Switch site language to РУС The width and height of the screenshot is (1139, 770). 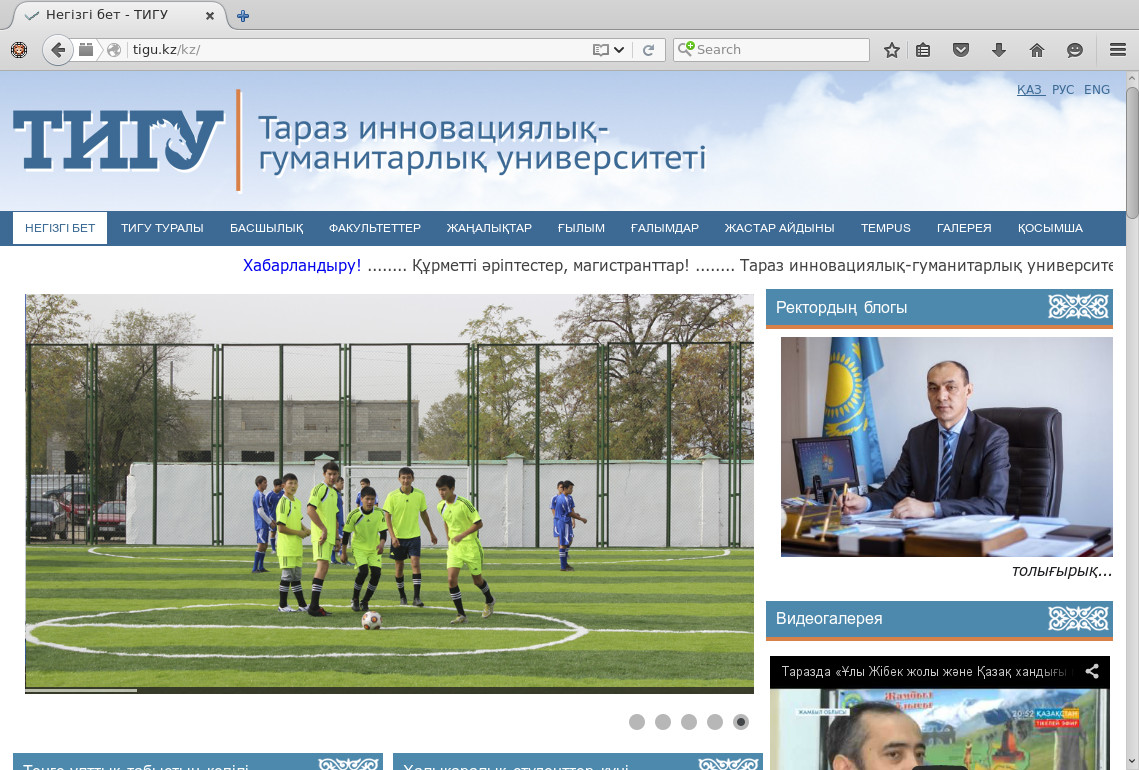tap(1063, 89)
